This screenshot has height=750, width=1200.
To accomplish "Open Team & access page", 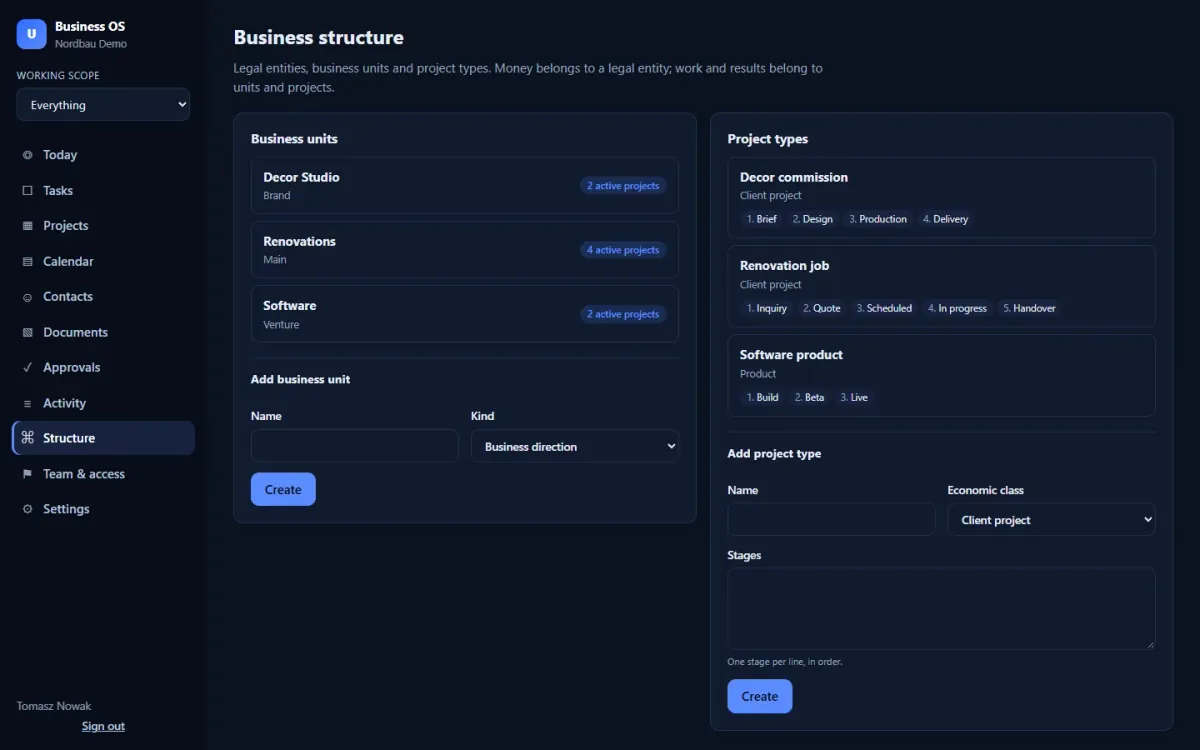I will [103, 474].
